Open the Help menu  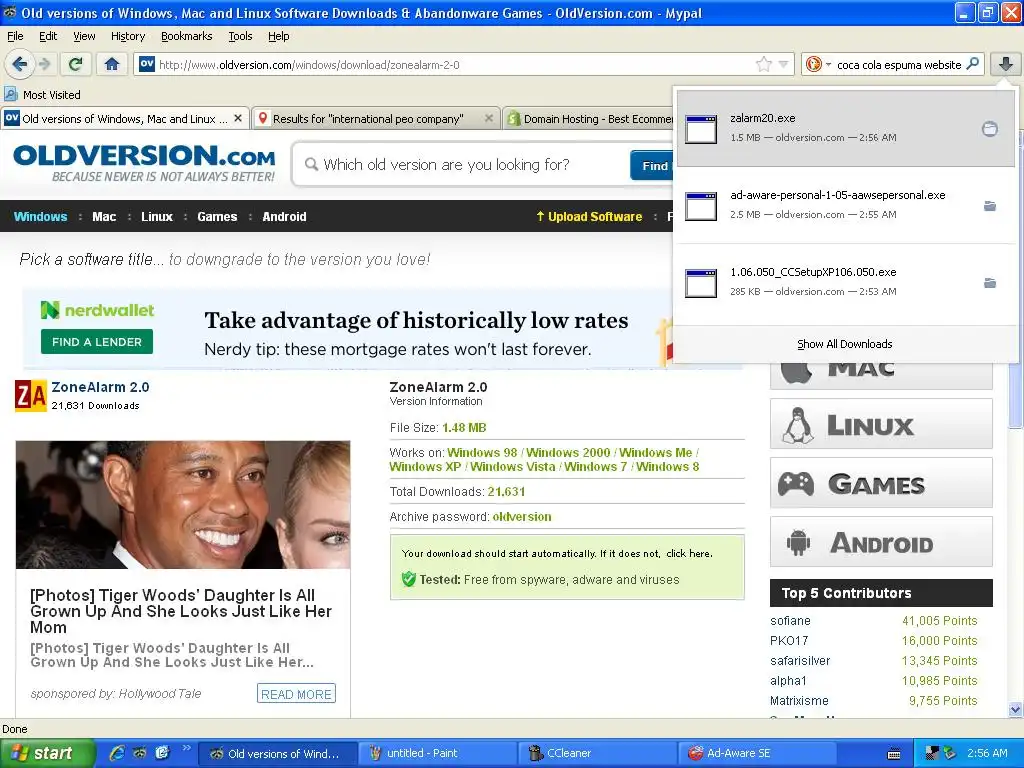[278, 36]
